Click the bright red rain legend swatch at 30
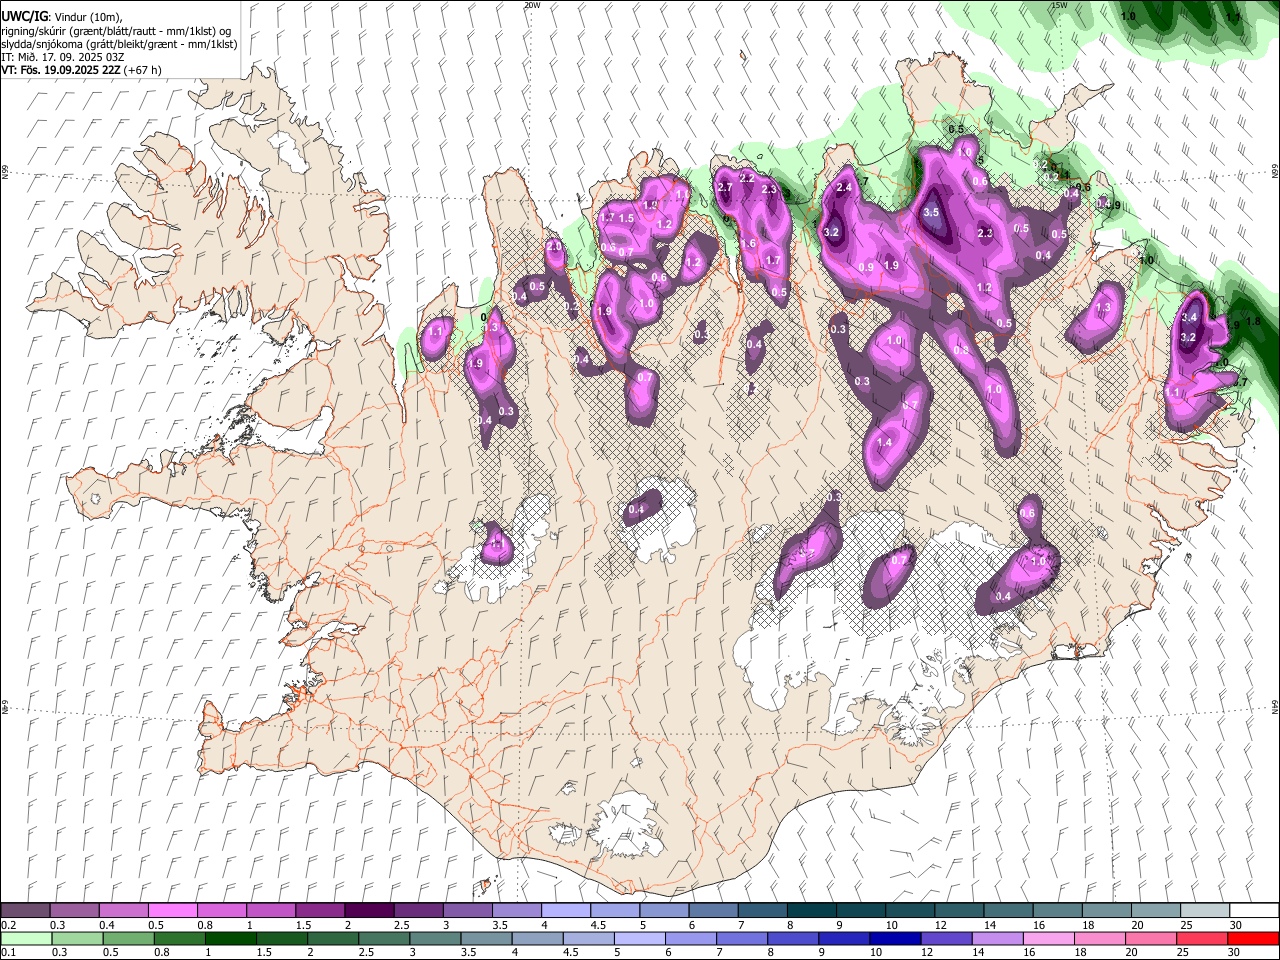1280x960 pixels. (x=1253, y=938)
